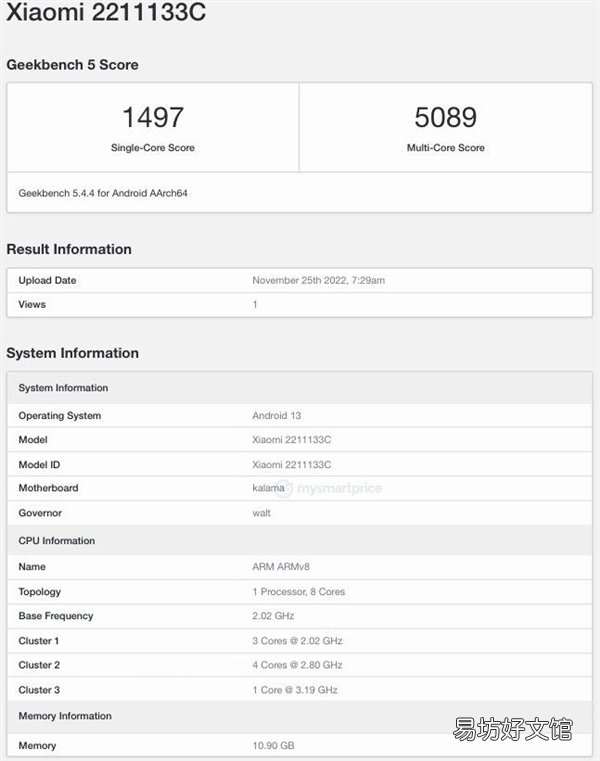Click the Governor row label

coord(40,513)
